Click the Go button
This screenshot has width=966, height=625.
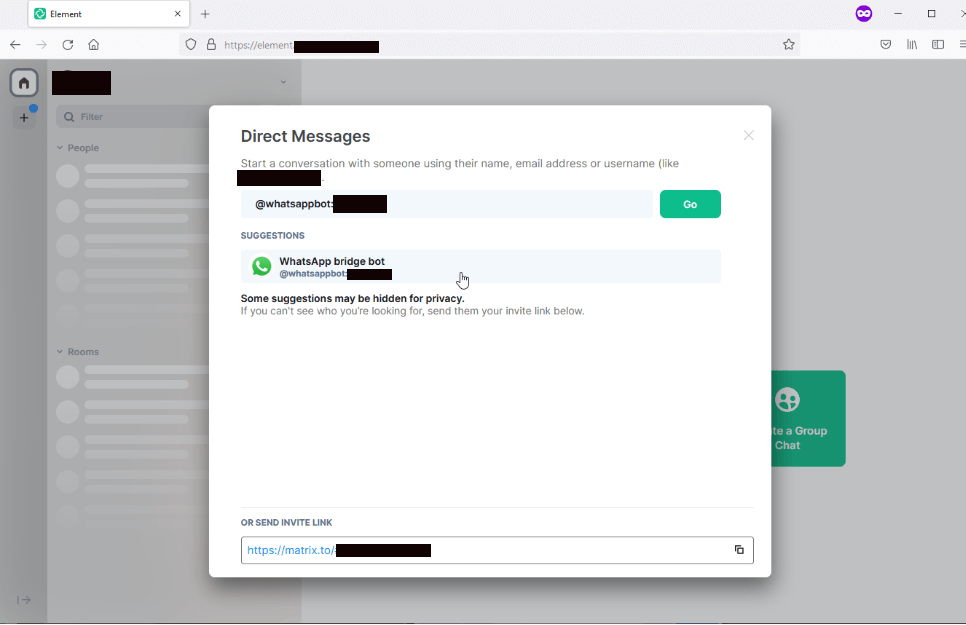pos(690,204)
